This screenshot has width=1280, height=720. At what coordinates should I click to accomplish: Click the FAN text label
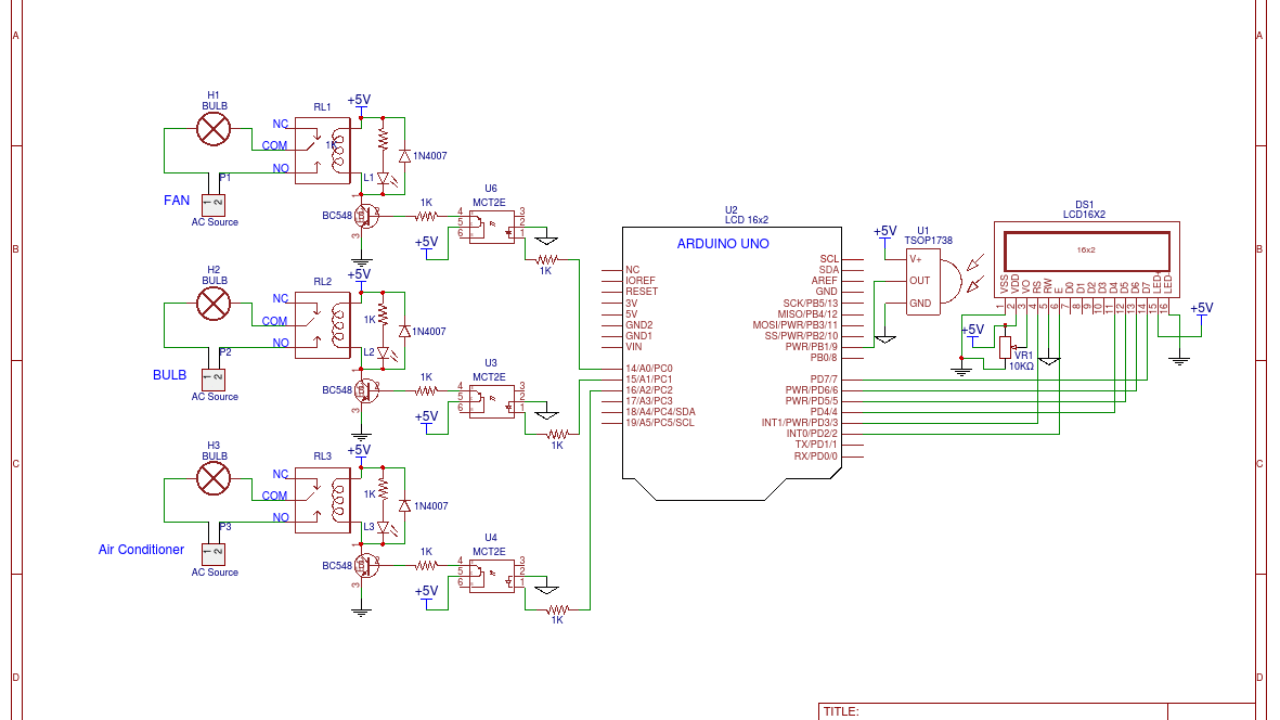pyautogui.click(x=177, y=200)
